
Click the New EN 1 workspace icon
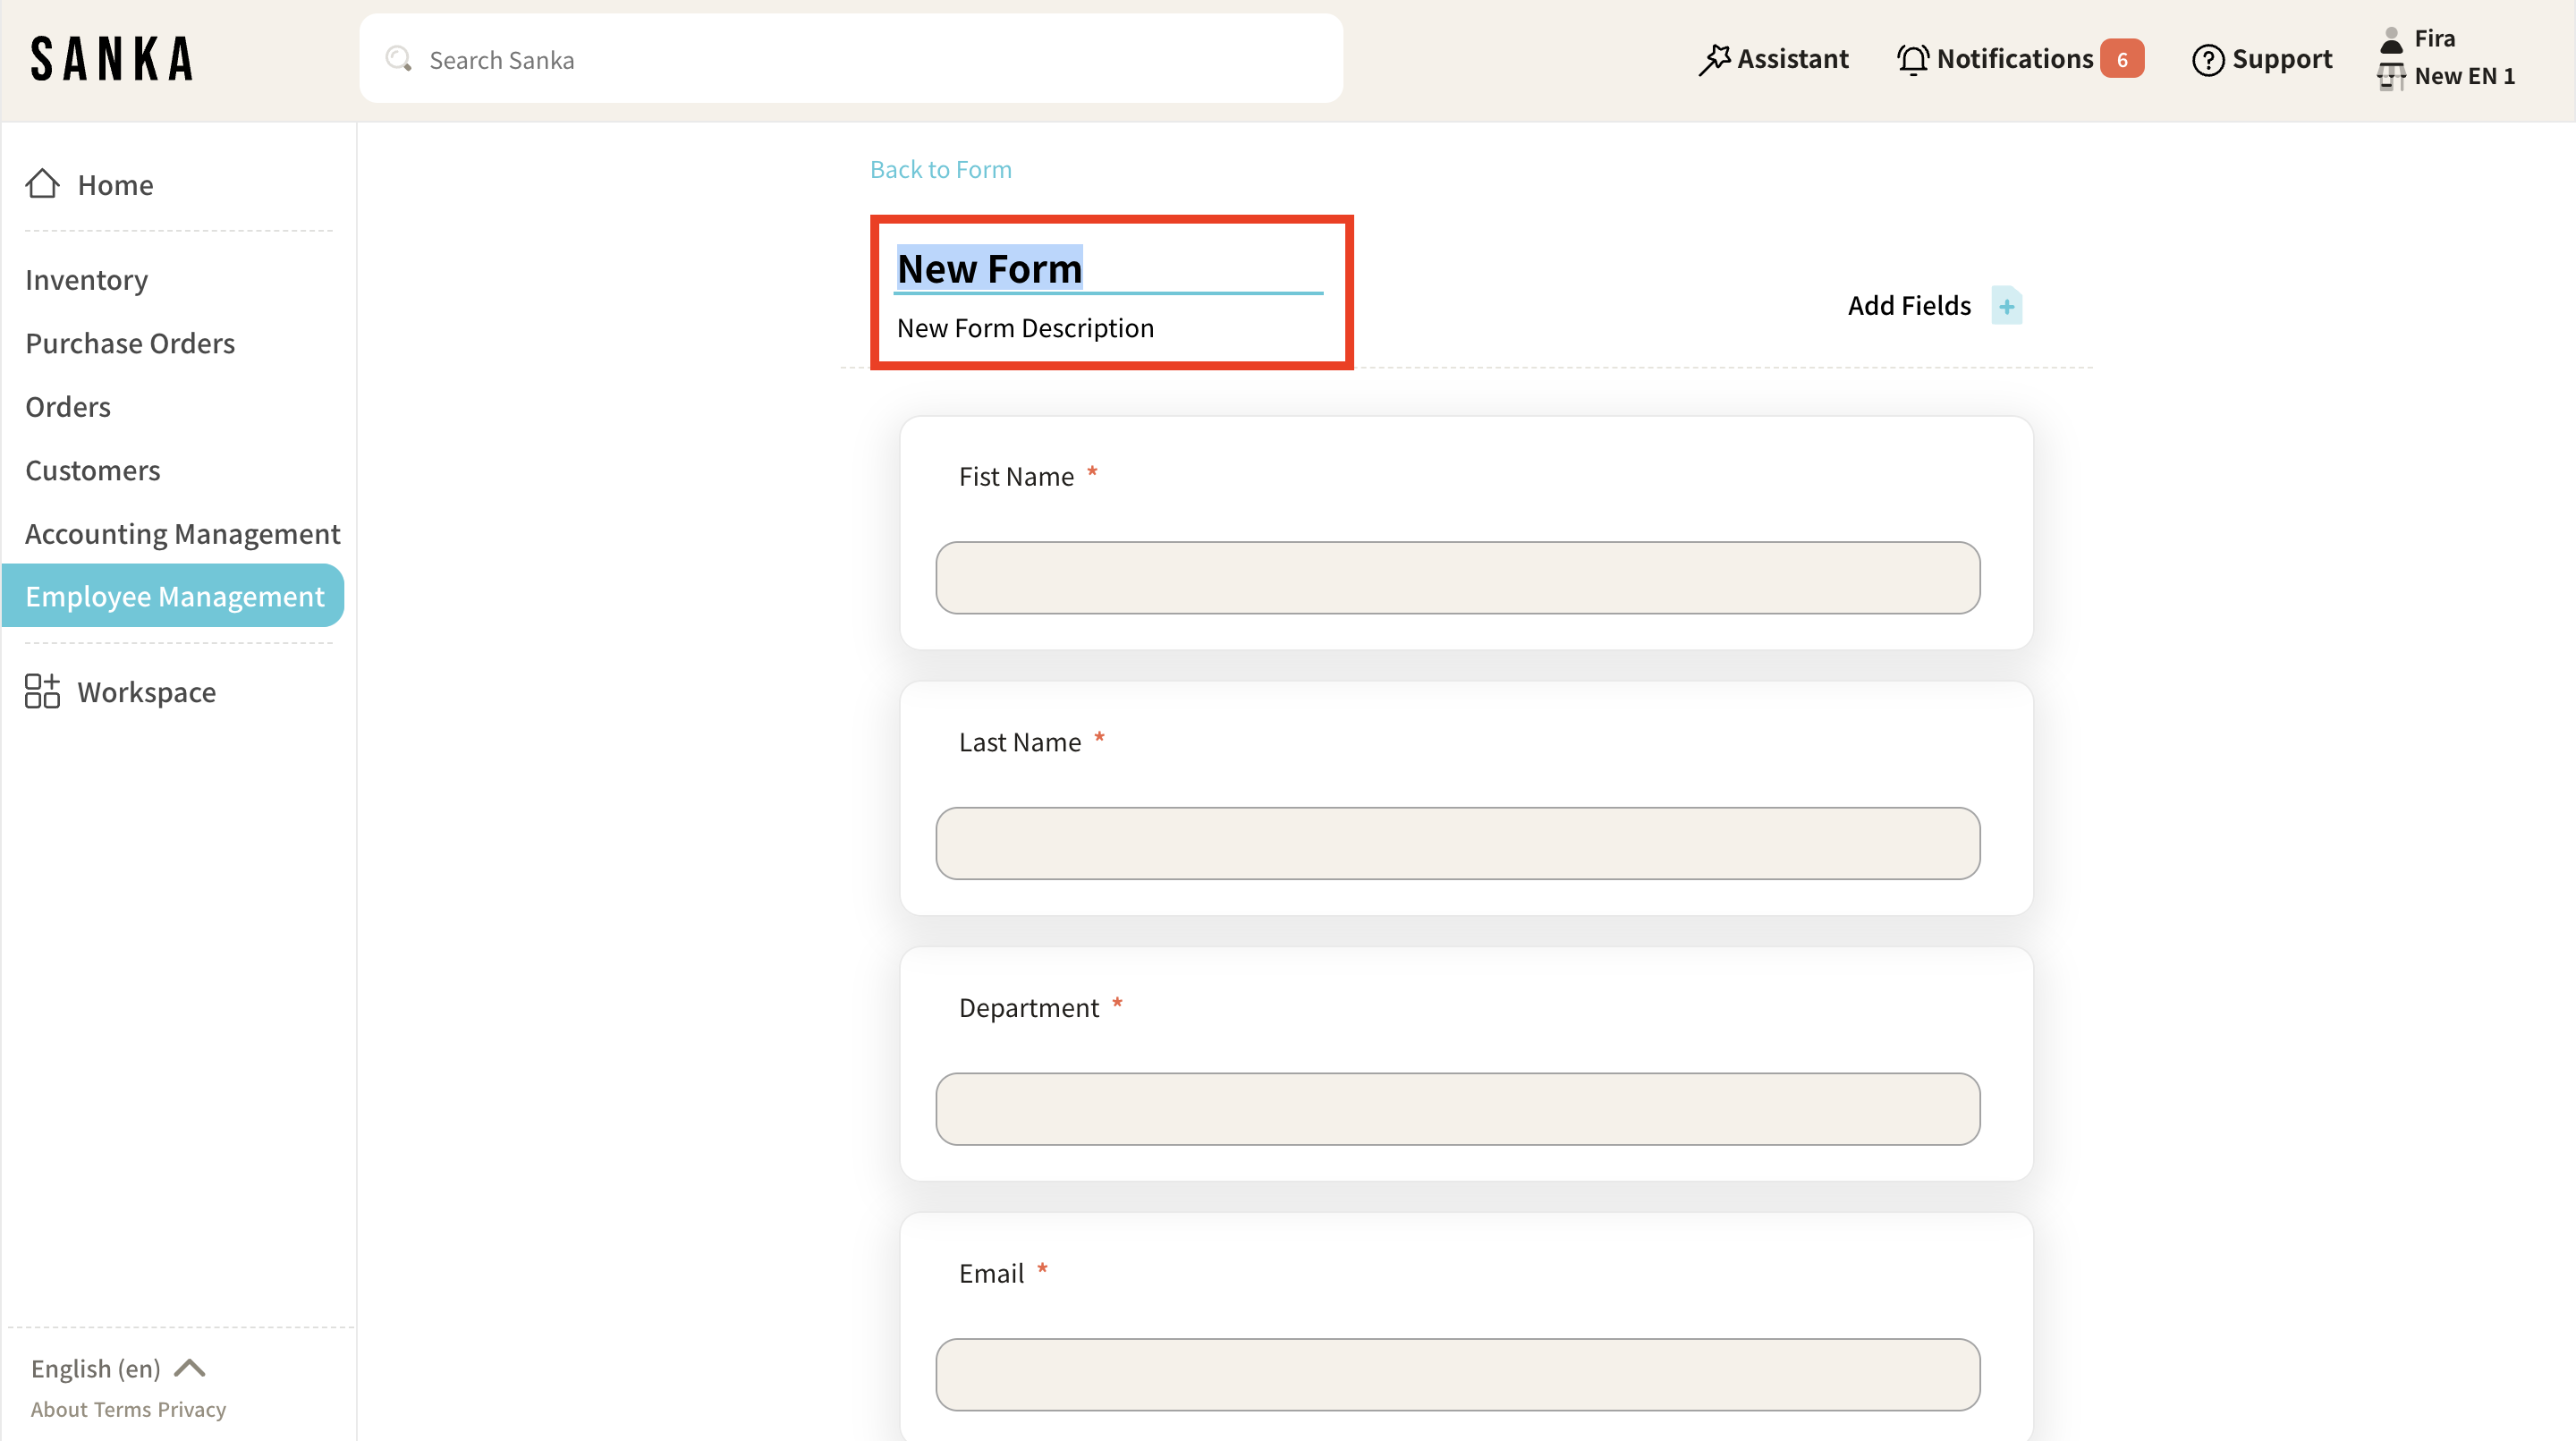pos(2391,76)
